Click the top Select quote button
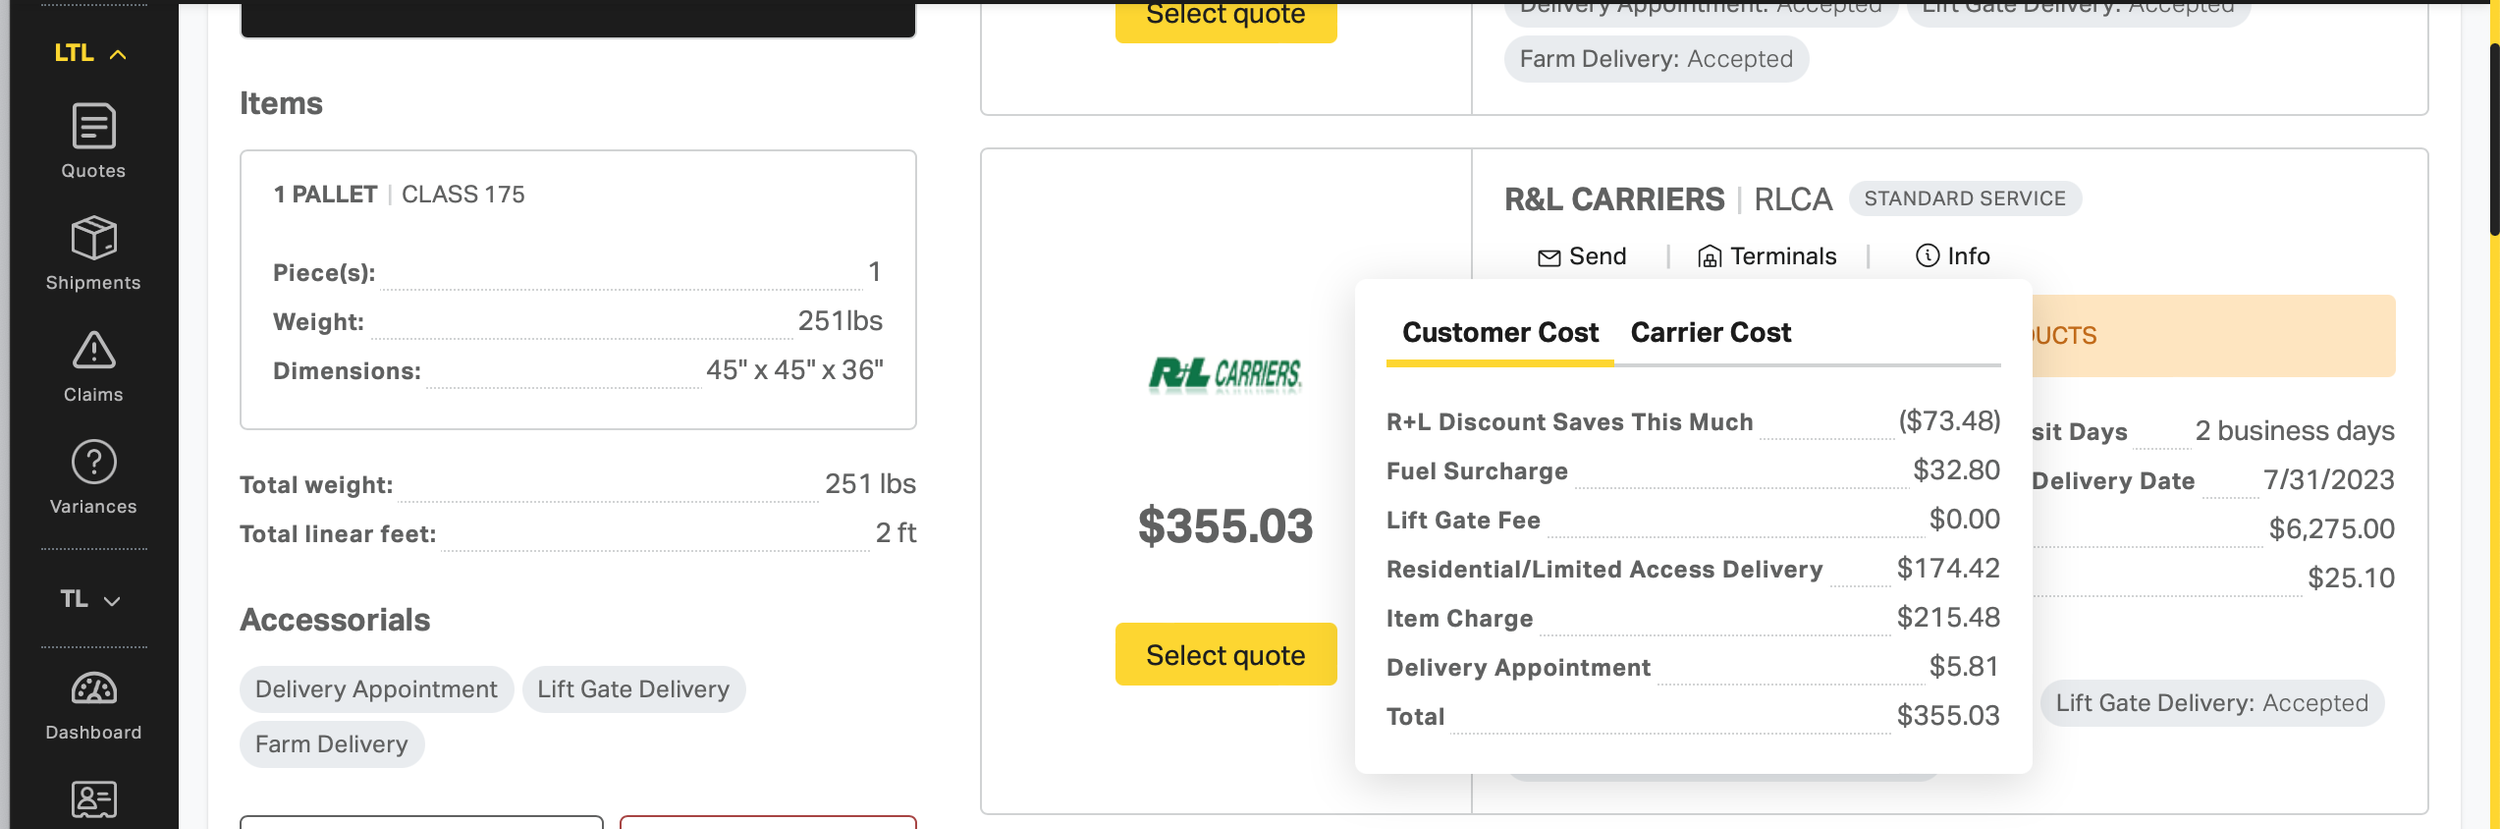Viewport: 2500px width, 829px height. click(x=1225, y=18)
